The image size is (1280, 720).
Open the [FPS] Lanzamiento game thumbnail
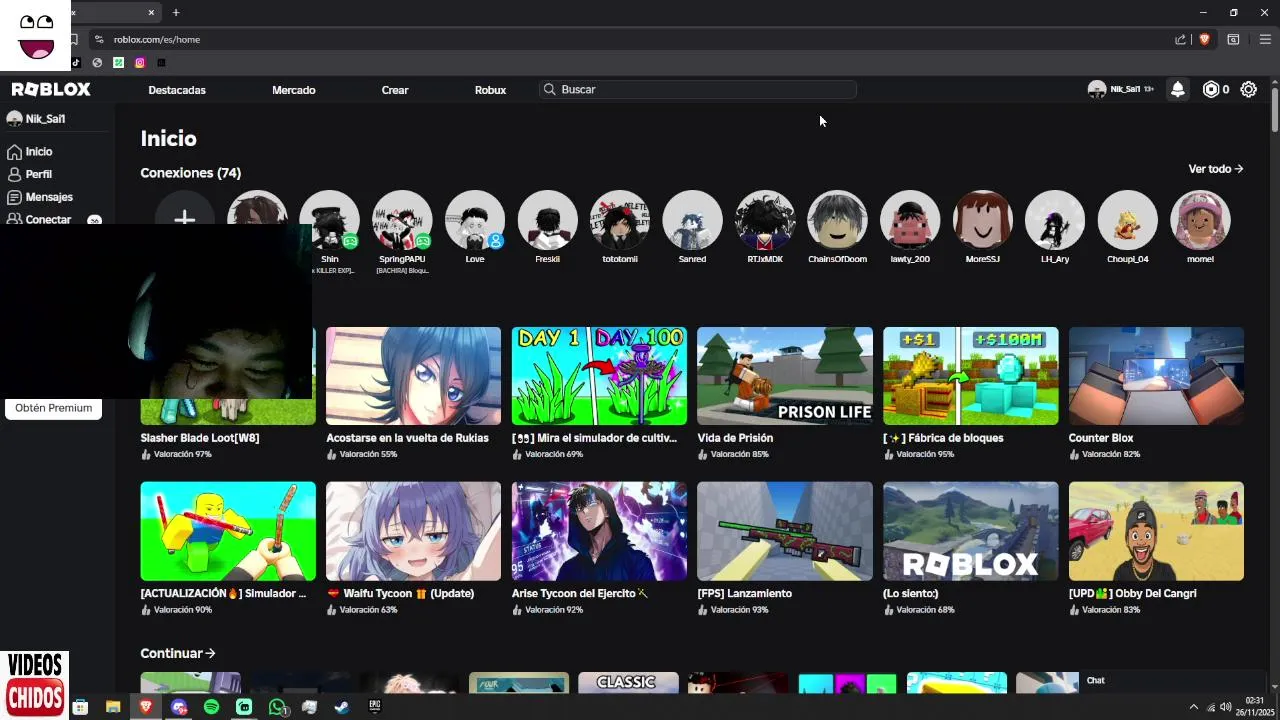tap(785, 531)
